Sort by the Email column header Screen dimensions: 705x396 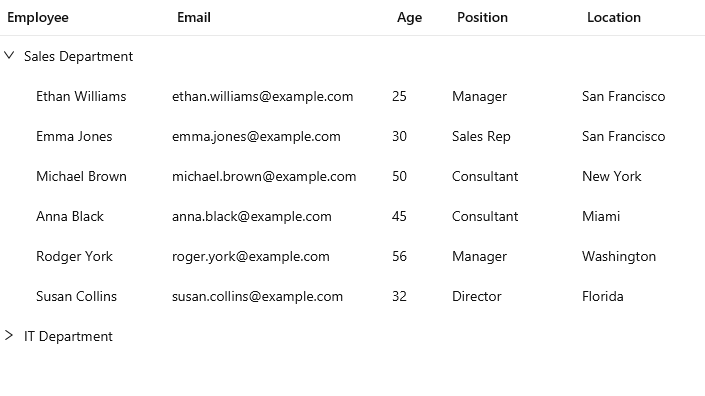194,18
